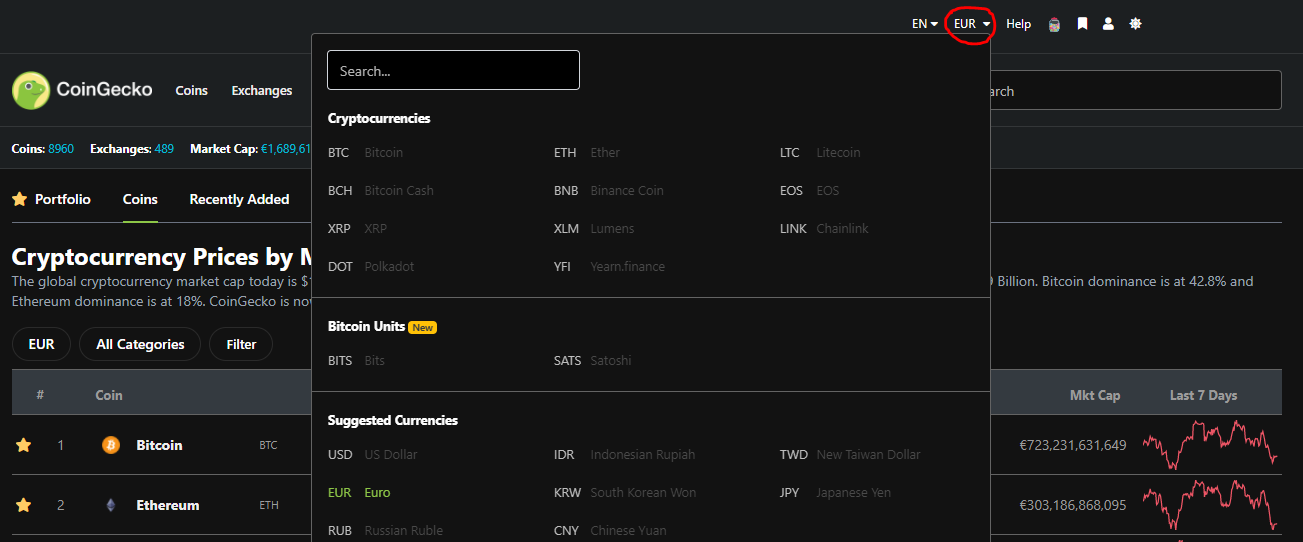Open the EUR currency dropdown in header

point(972,24)
